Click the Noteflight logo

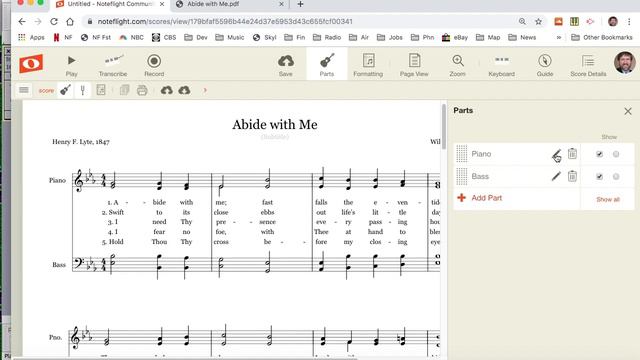click(x=31, y=64)
